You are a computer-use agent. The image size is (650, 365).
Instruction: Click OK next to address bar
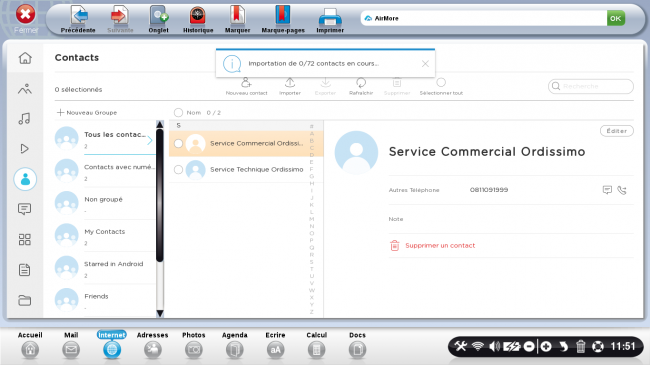click(x=616, y=18)
